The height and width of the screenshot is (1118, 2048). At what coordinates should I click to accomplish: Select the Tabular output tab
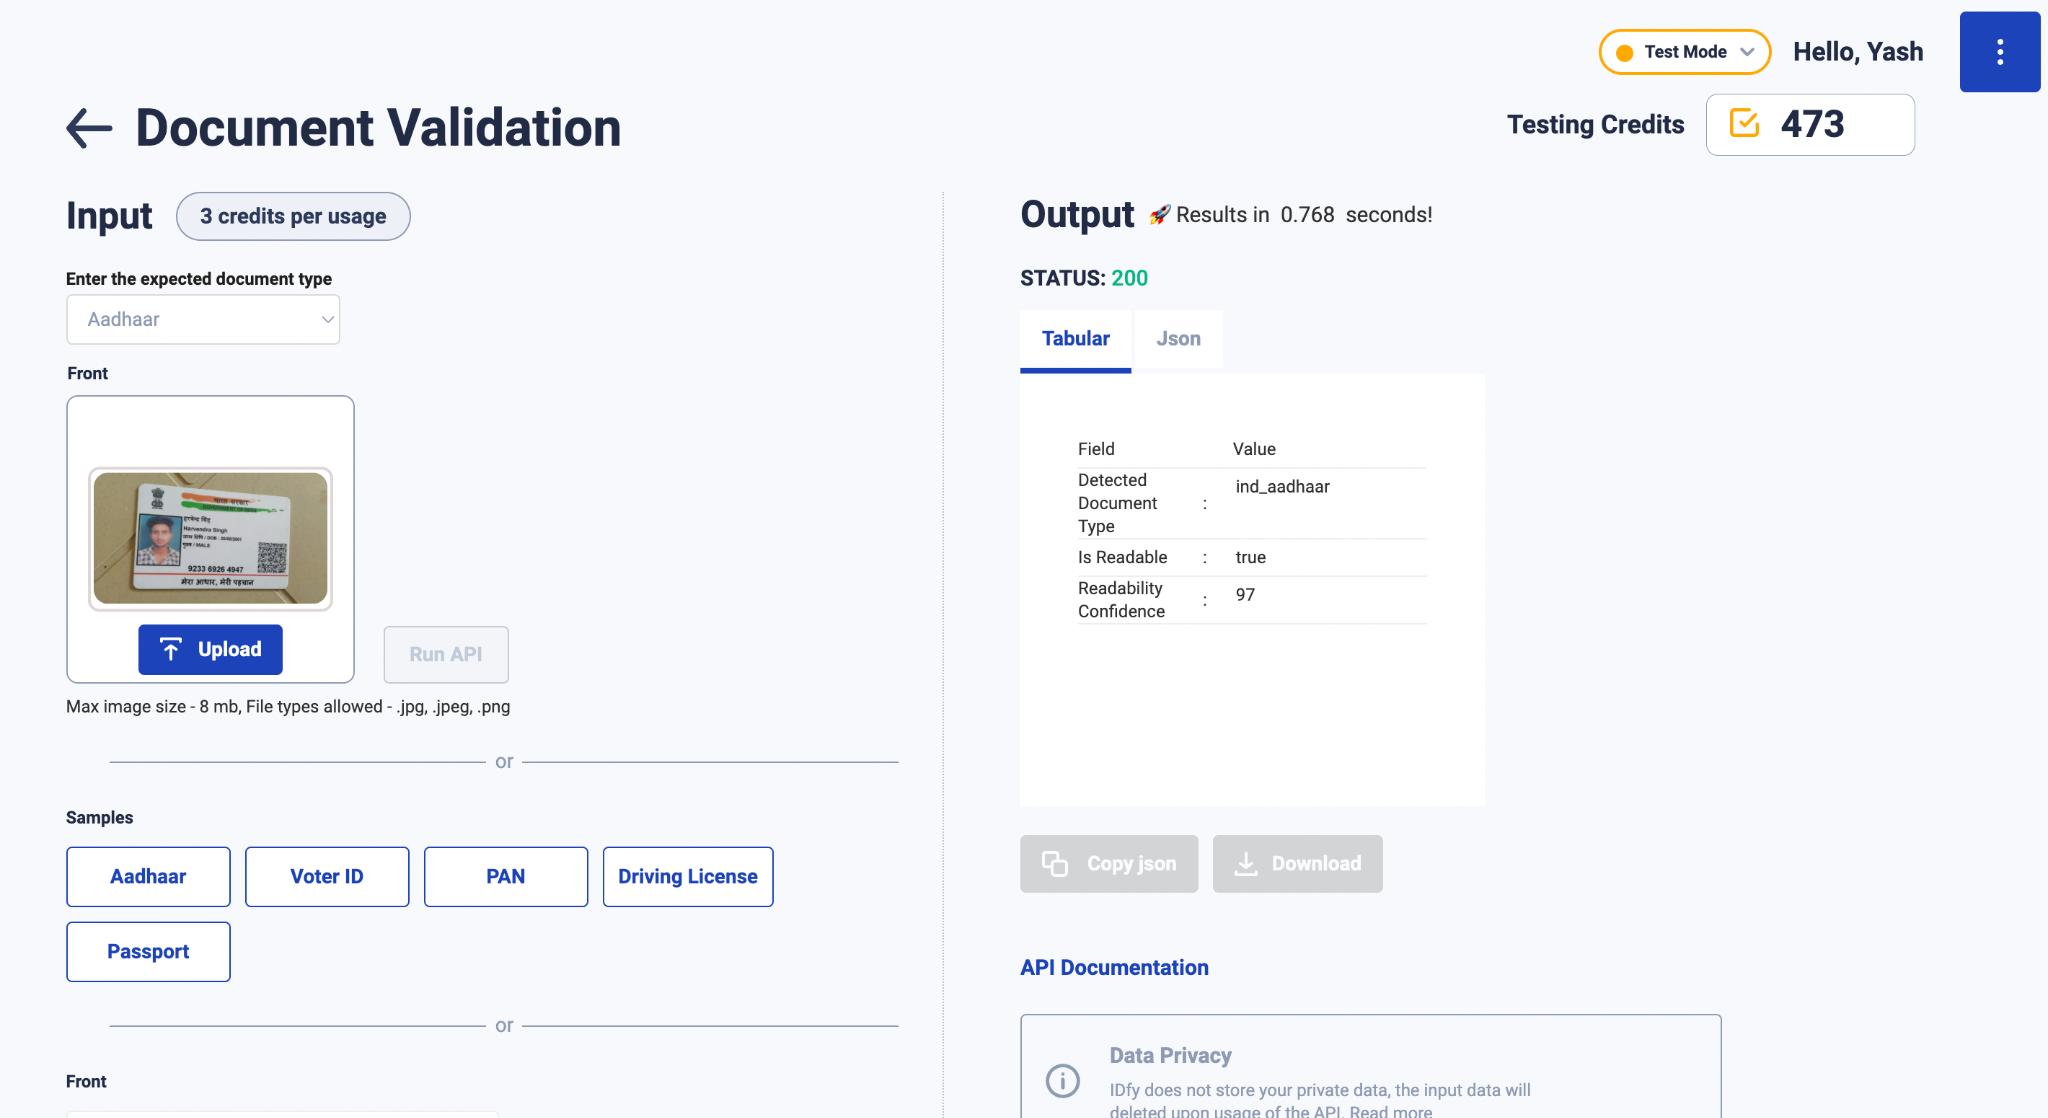(x=1075, y=339)
